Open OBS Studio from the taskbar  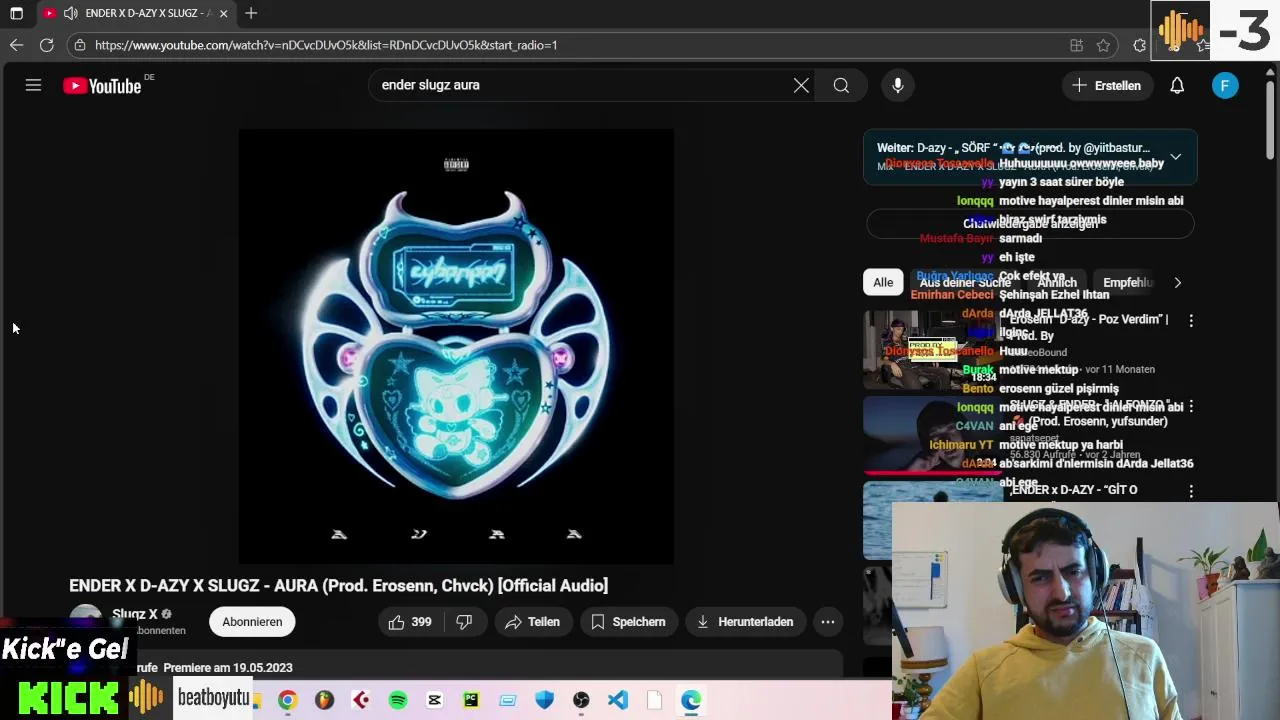pyautogui.click(x=581, y=700)
